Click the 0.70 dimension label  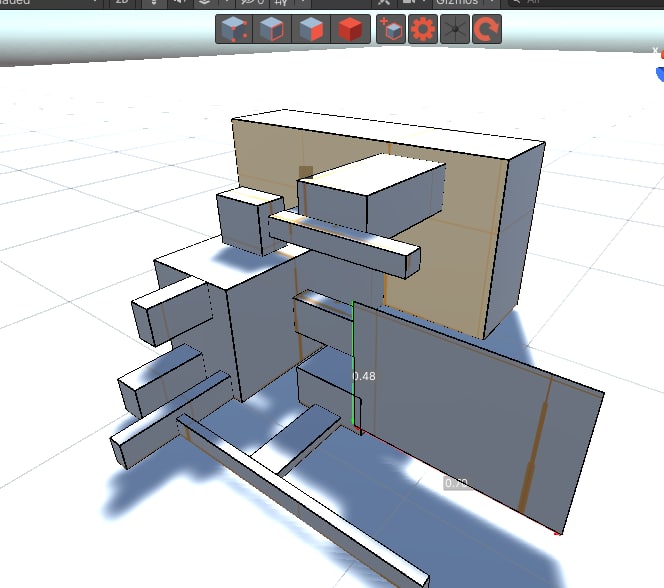tap(456, 483)
